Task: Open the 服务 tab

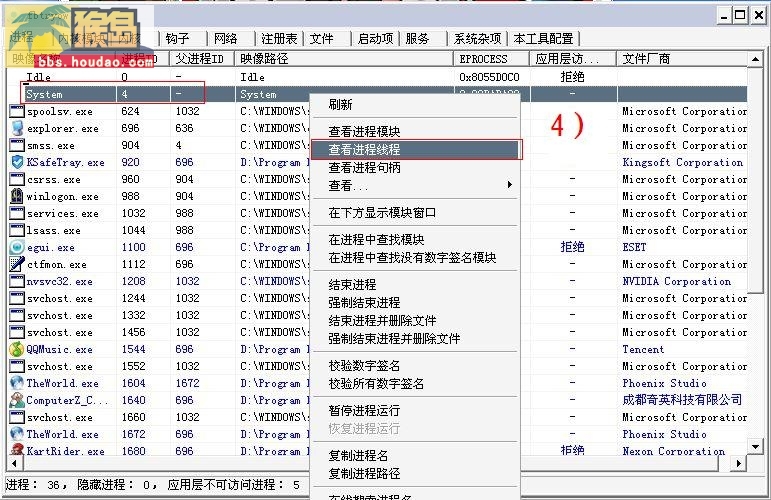Action: click(x=417, y=38)
